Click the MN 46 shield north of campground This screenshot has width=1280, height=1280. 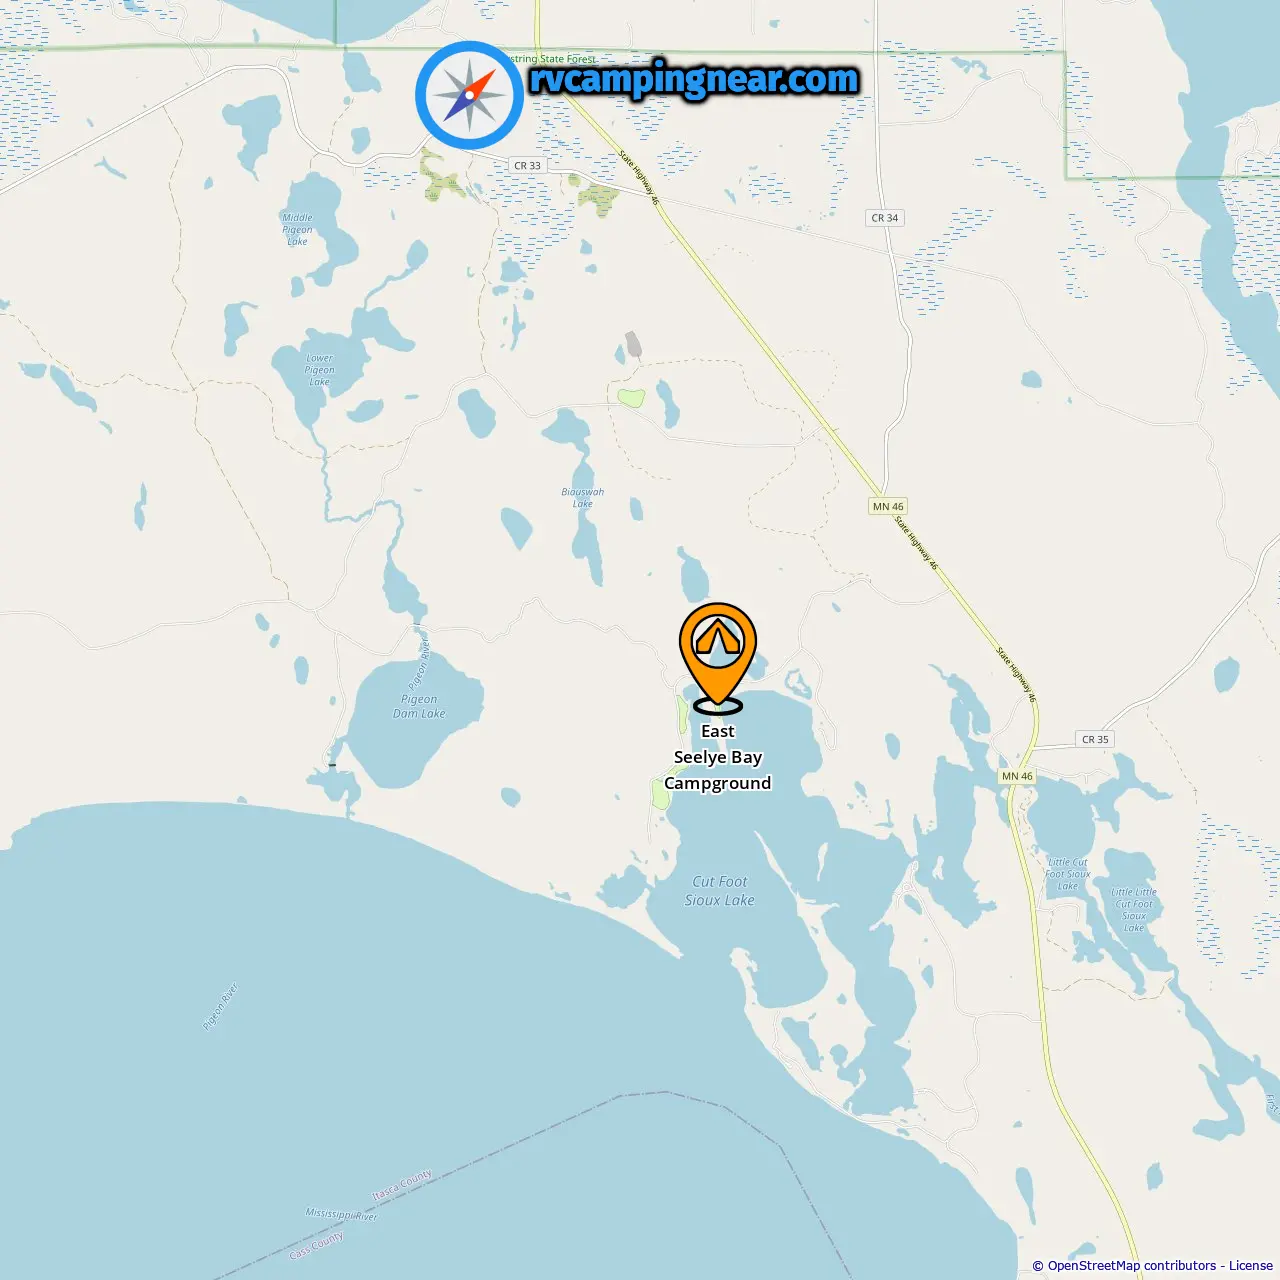(888, 507)
